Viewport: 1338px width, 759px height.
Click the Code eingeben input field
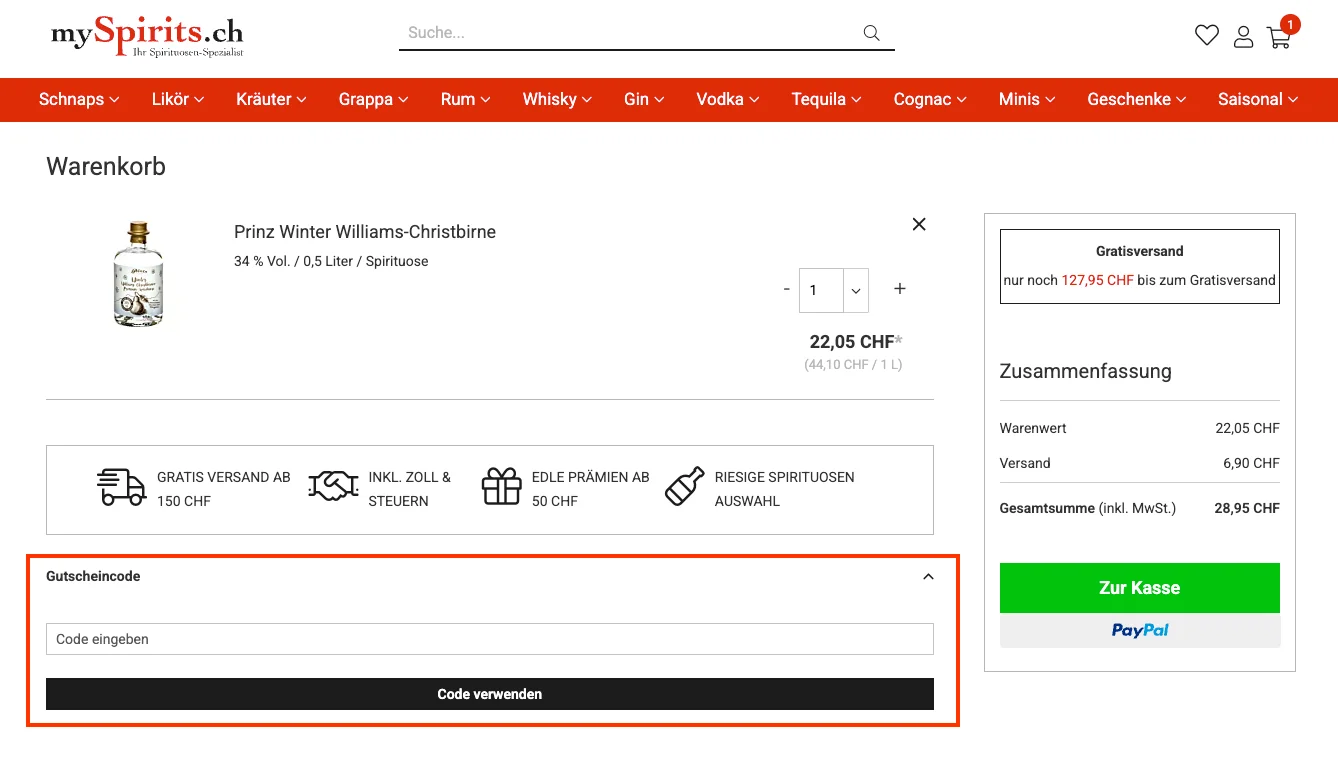489,639
